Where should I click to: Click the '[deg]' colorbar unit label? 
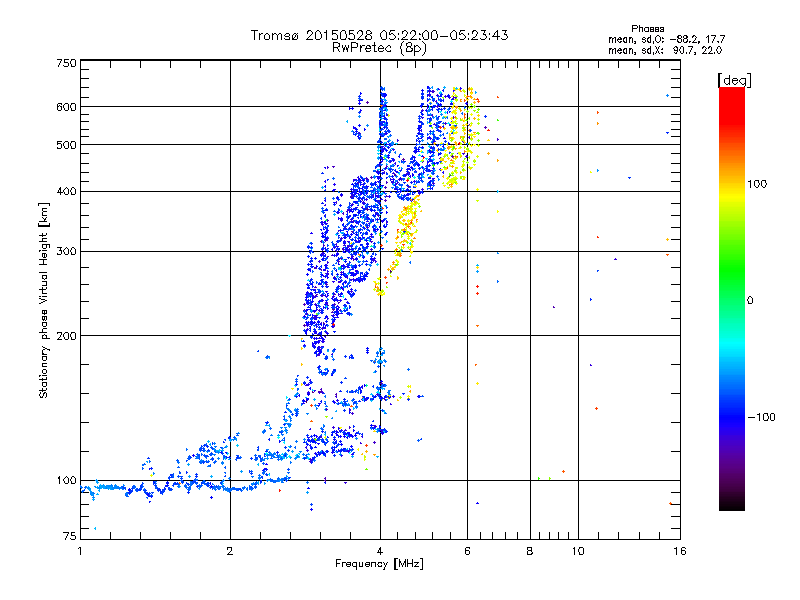point(734,80)
